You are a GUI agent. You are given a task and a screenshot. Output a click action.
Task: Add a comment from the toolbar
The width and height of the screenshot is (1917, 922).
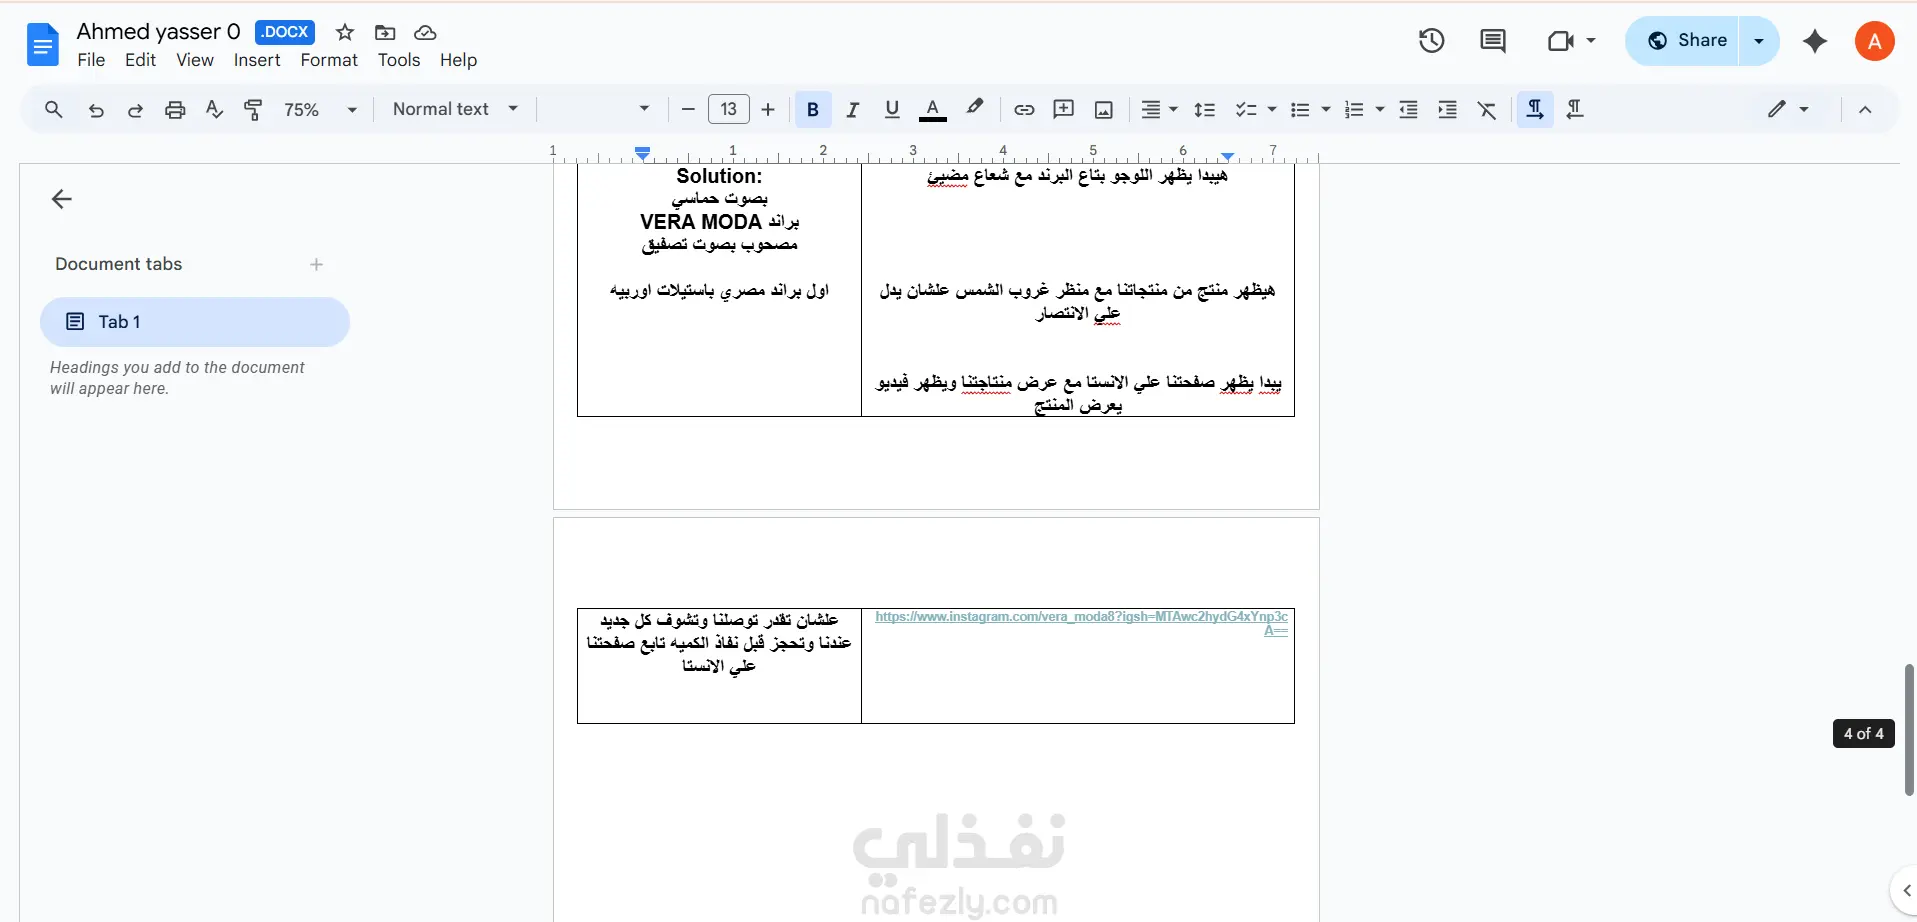(1064, 110)
